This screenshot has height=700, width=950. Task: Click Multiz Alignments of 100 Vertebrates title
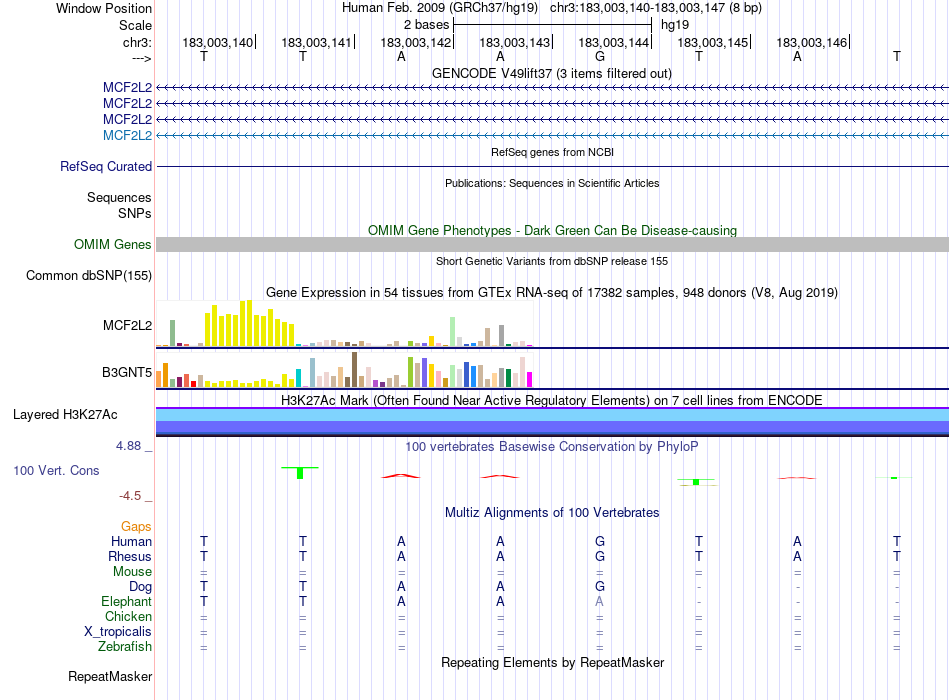click(551, 513)
